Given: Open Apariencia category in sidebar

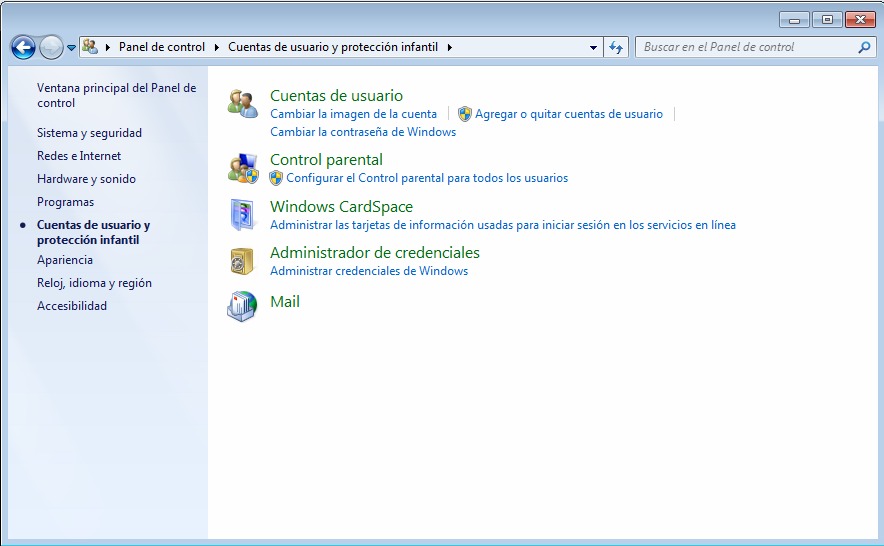Looking at the screenshot, I should (x=65, y=260).
